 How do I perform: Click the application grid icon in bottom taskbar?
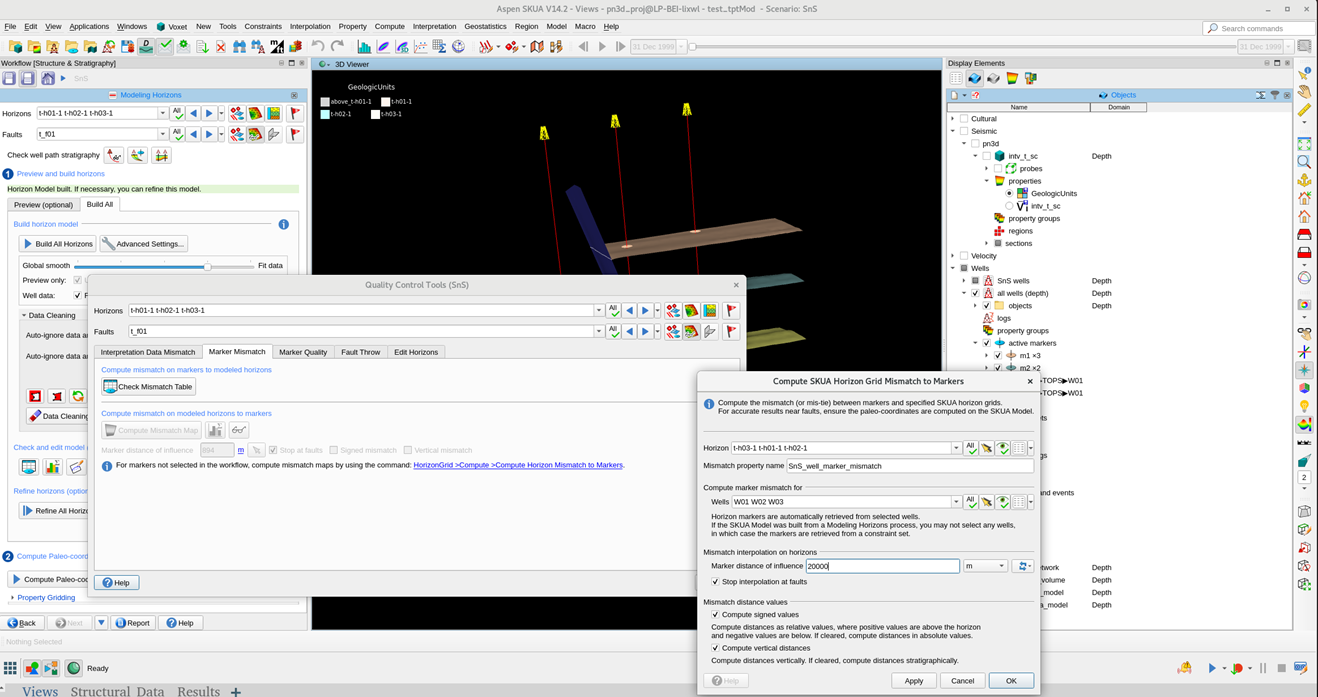point(10,668)
